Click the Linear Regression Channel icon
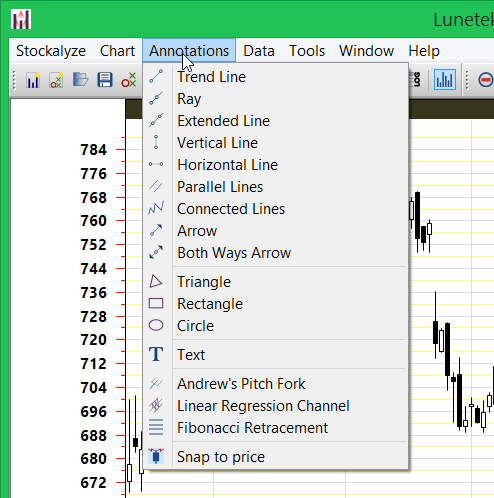The image size is (494, 498). 156,405
